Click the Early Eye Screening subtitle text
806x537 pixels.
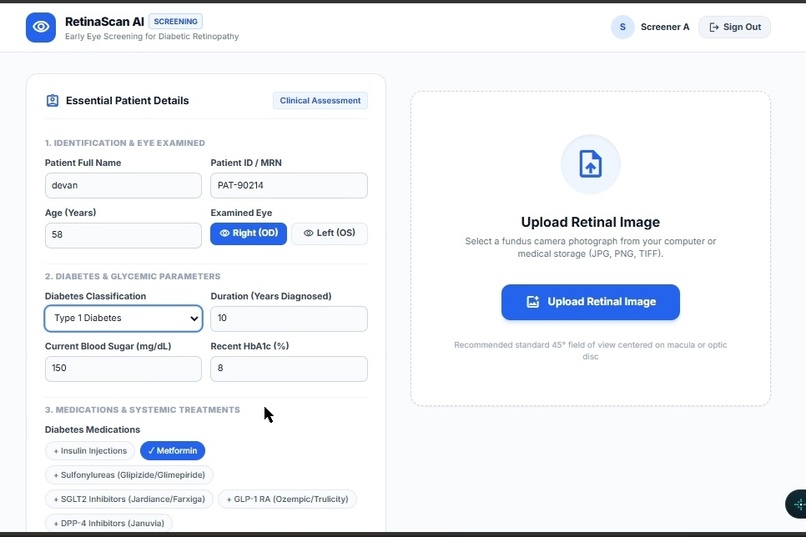[x=152, y=36]
